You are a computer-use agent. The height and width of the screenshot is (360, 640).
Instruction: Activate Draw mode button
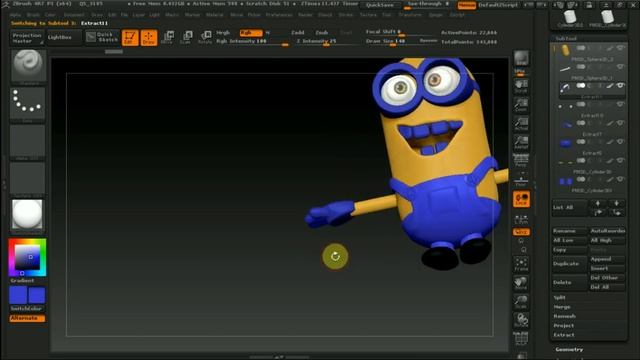click(x=149, y=38)
